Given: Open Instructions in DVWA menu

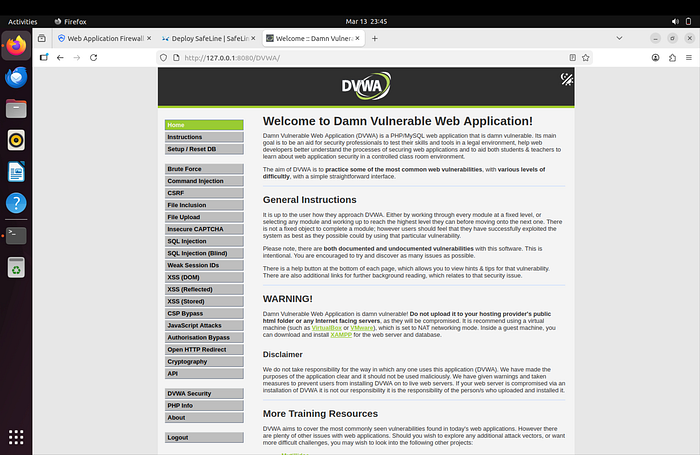Looking at the screenshot, I should pyautogui.click(x=204, y=137).
